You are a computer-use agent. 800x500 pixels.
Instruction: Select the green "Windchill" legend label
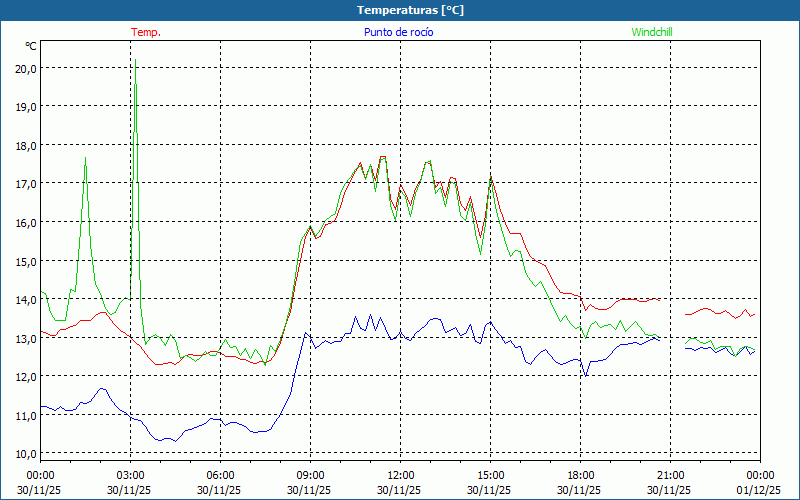click(x=652, y=32)
